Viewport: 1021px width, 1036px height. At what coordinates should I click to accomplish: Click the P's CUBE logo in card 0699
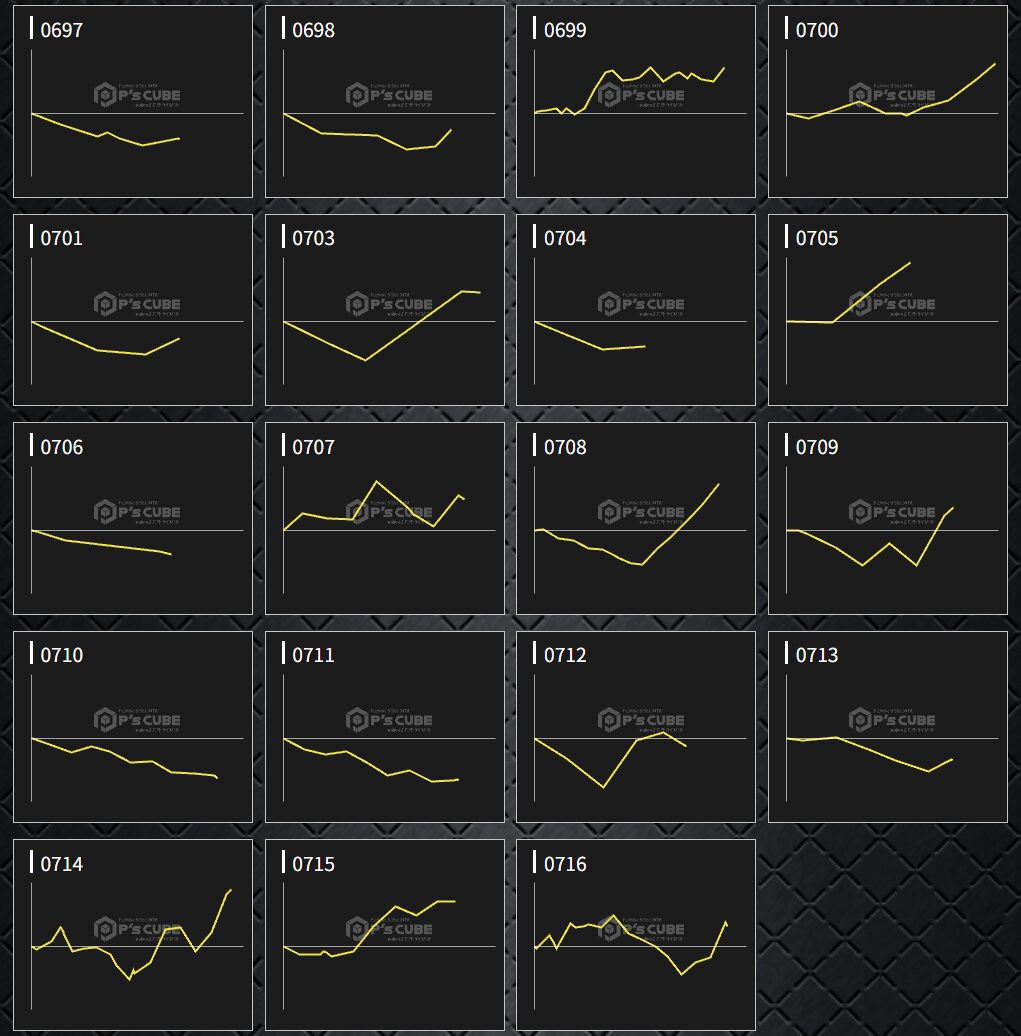641,95
